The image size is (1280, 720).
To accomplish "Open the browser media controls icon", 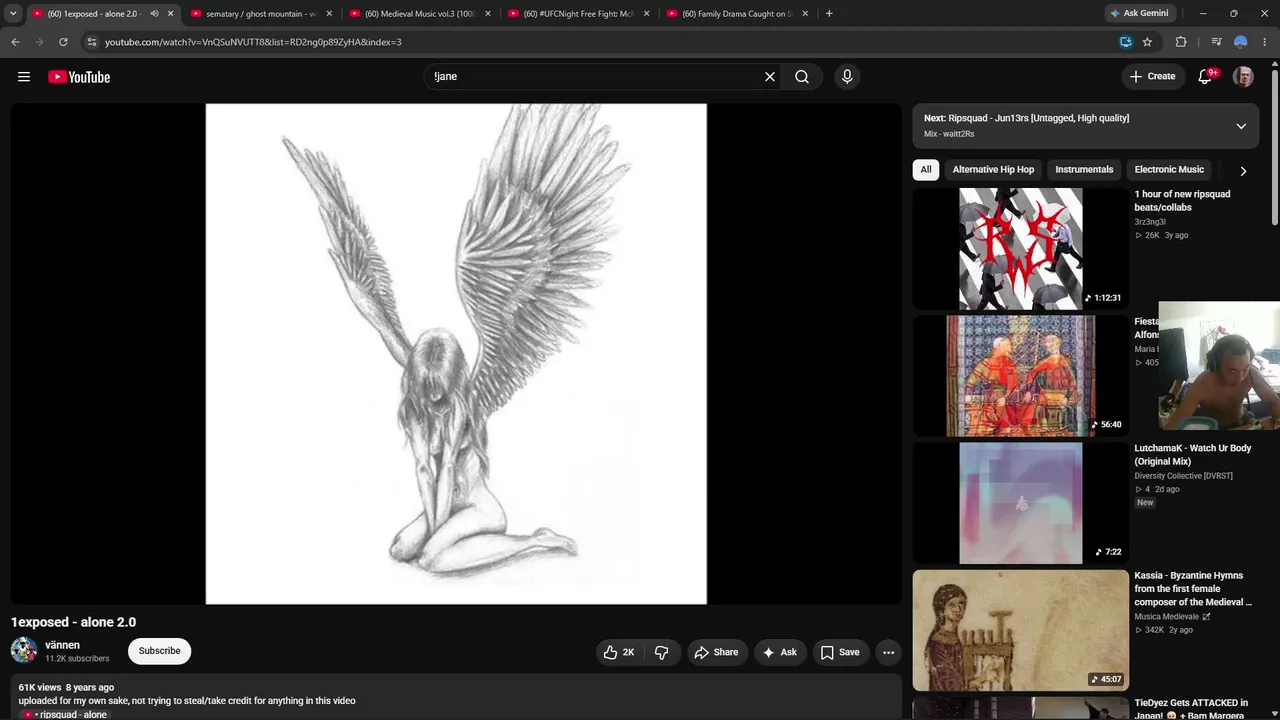I will click(1216, 42).
